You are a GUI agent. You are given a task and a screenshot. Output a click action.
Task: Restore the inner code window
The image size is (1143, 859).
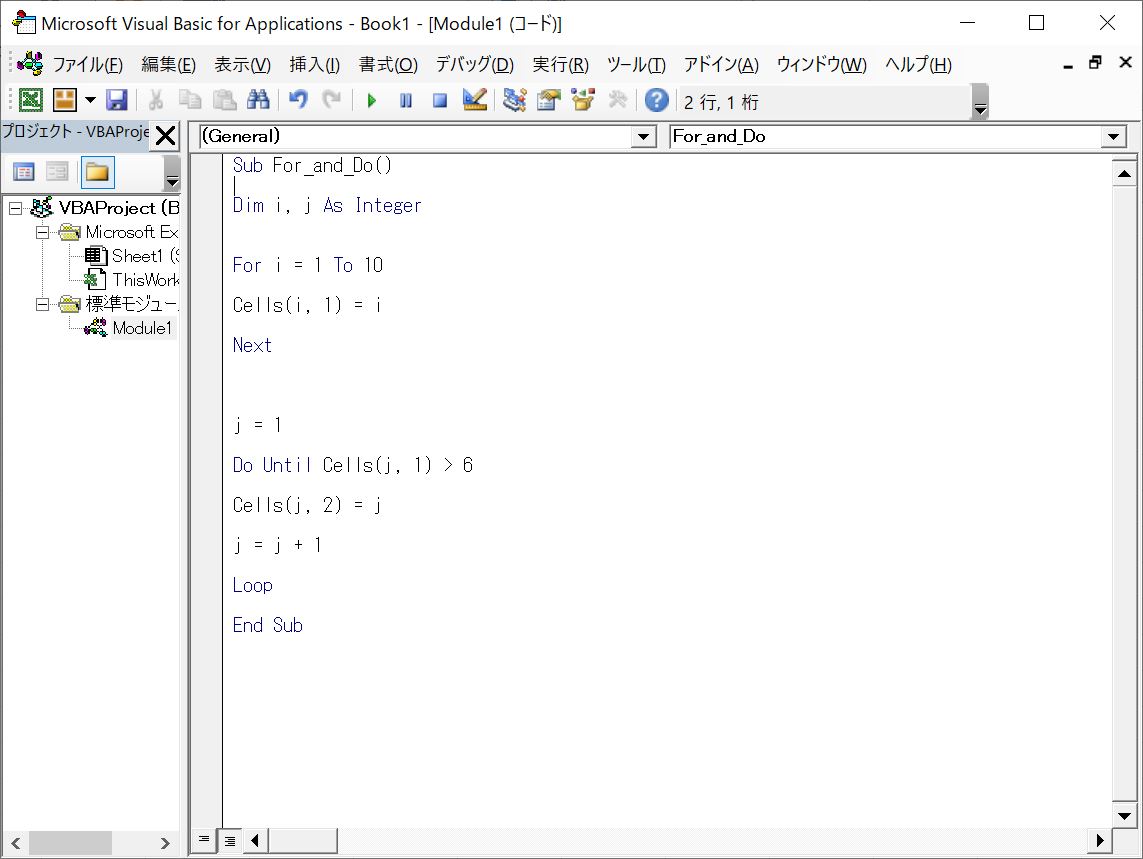point(1095,63)
